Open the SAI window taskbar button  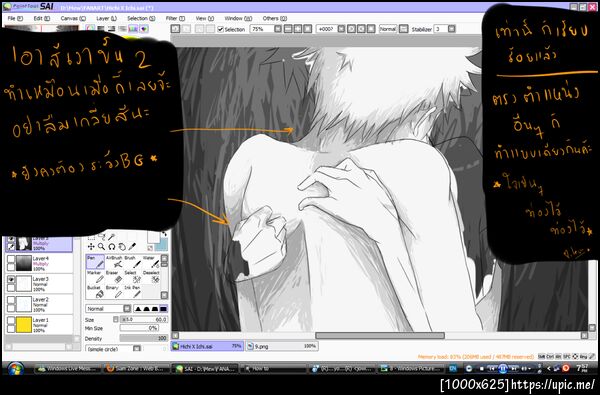click(206, 369)
